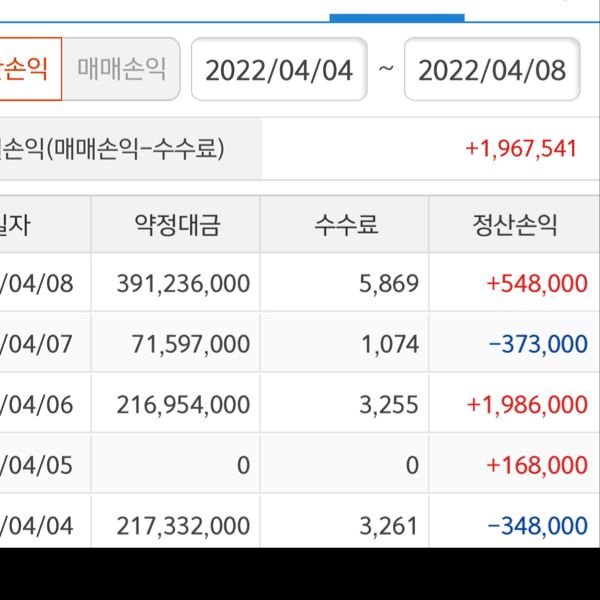Viewport: 600px width, 600px height.
Task: Tap the +1,986,000 settlement profit cell
Action: 526,405
